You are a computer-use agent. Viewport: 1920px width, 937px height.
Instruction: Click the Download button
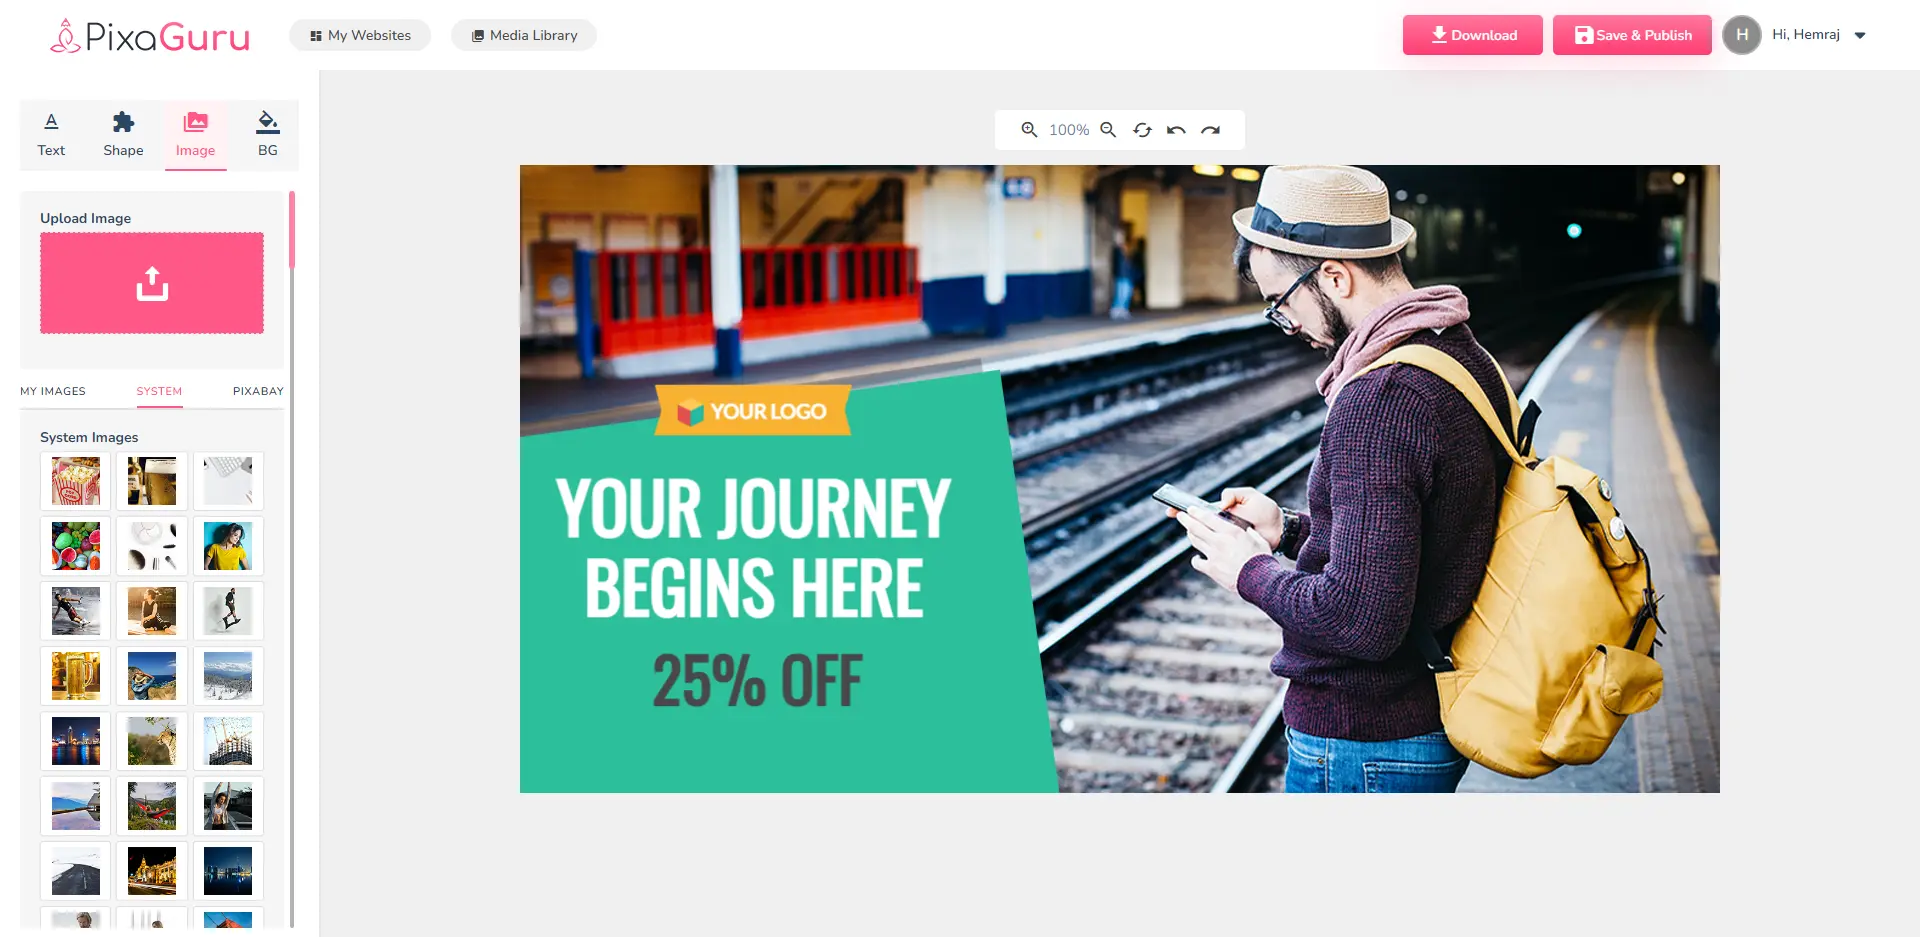click(x=1472, y=35)
